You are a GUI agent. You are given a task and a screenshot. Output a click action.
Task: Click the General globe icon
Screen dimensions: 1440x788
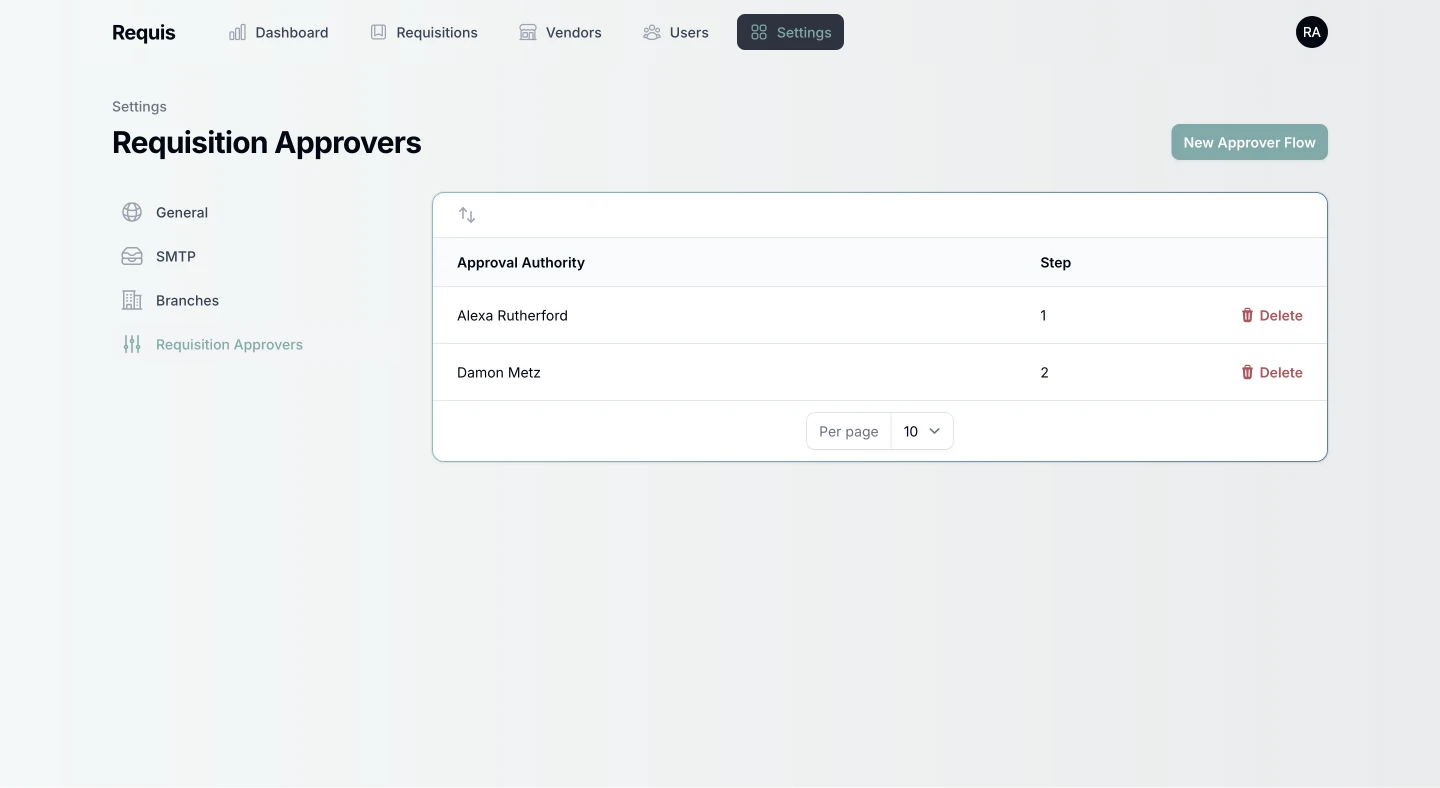132,212
